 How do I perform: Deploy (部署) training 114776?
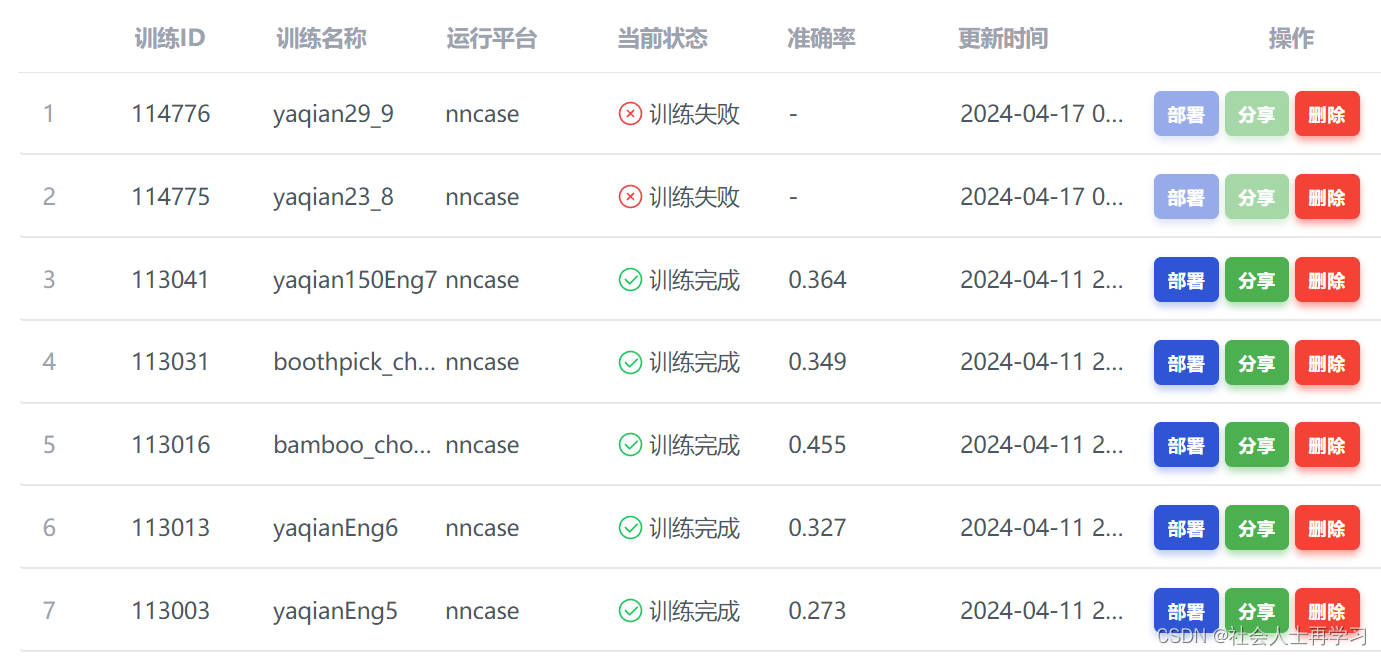(x=1186, y=114)
